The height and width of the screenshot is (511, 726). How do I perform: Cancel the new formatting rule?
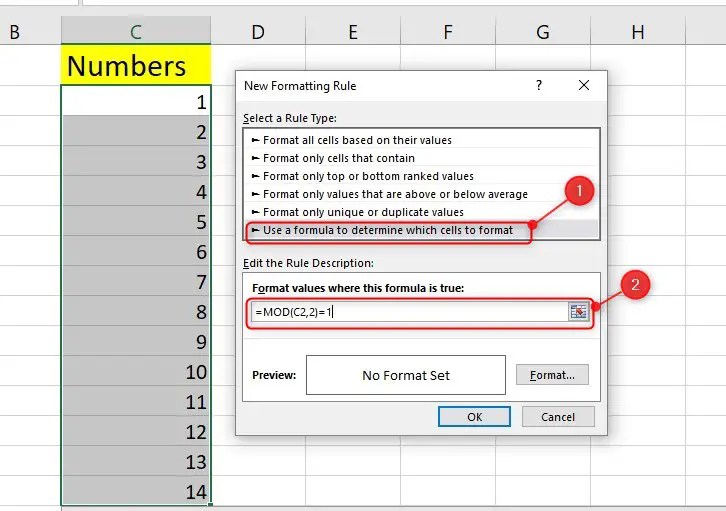pyautogui.click(x=558, y=417)
